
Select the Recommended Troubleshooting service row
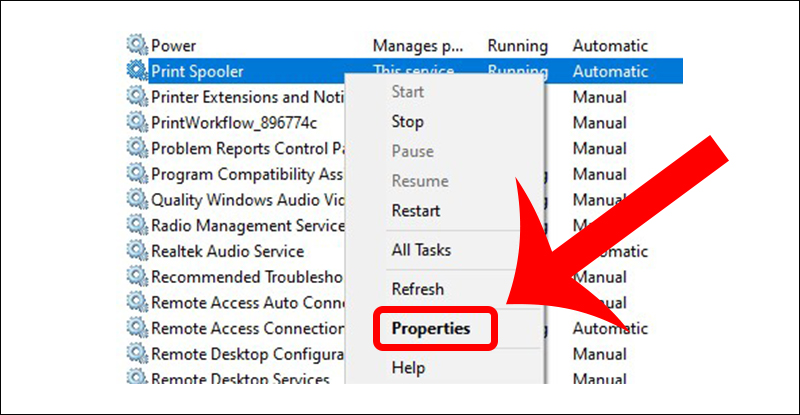point(247,276)
